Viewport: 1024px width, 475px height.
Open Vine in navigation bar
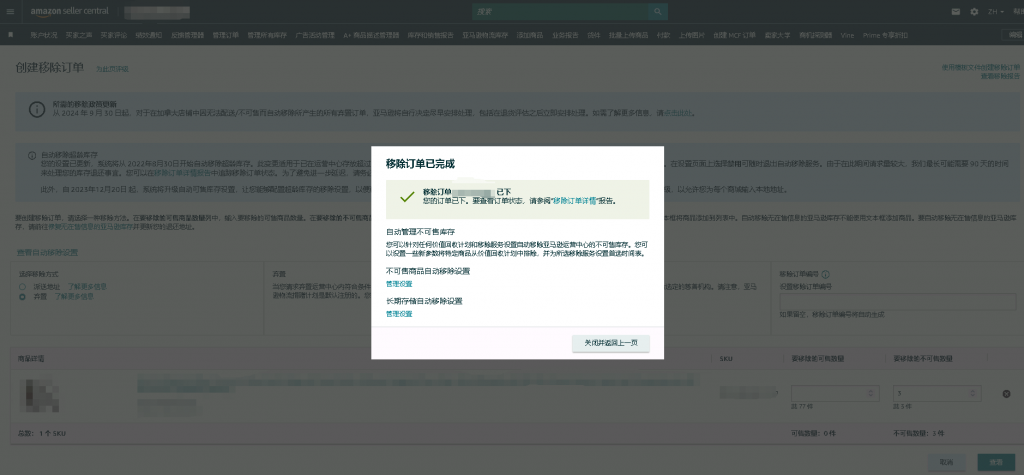847,35
